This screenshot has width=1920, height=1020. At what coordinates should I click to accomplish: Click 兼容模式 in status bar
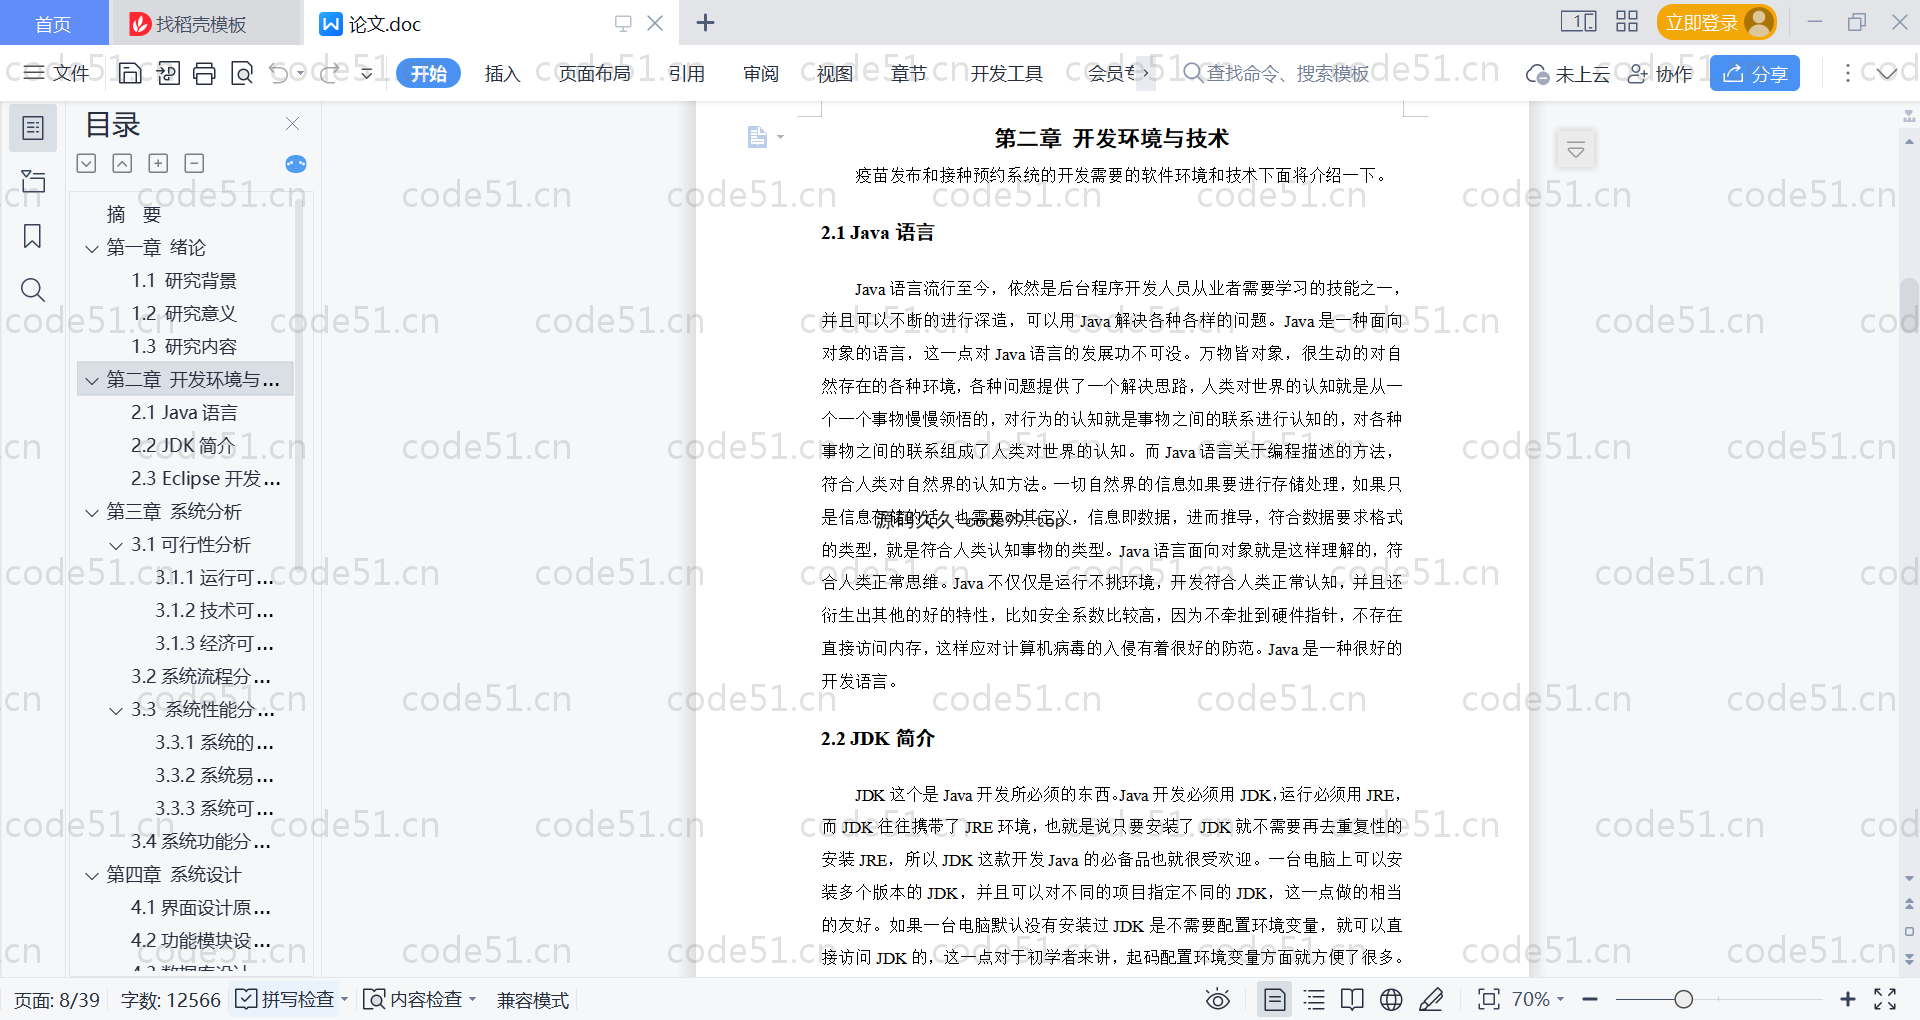pyautogui.click(x=533, y=1000)
